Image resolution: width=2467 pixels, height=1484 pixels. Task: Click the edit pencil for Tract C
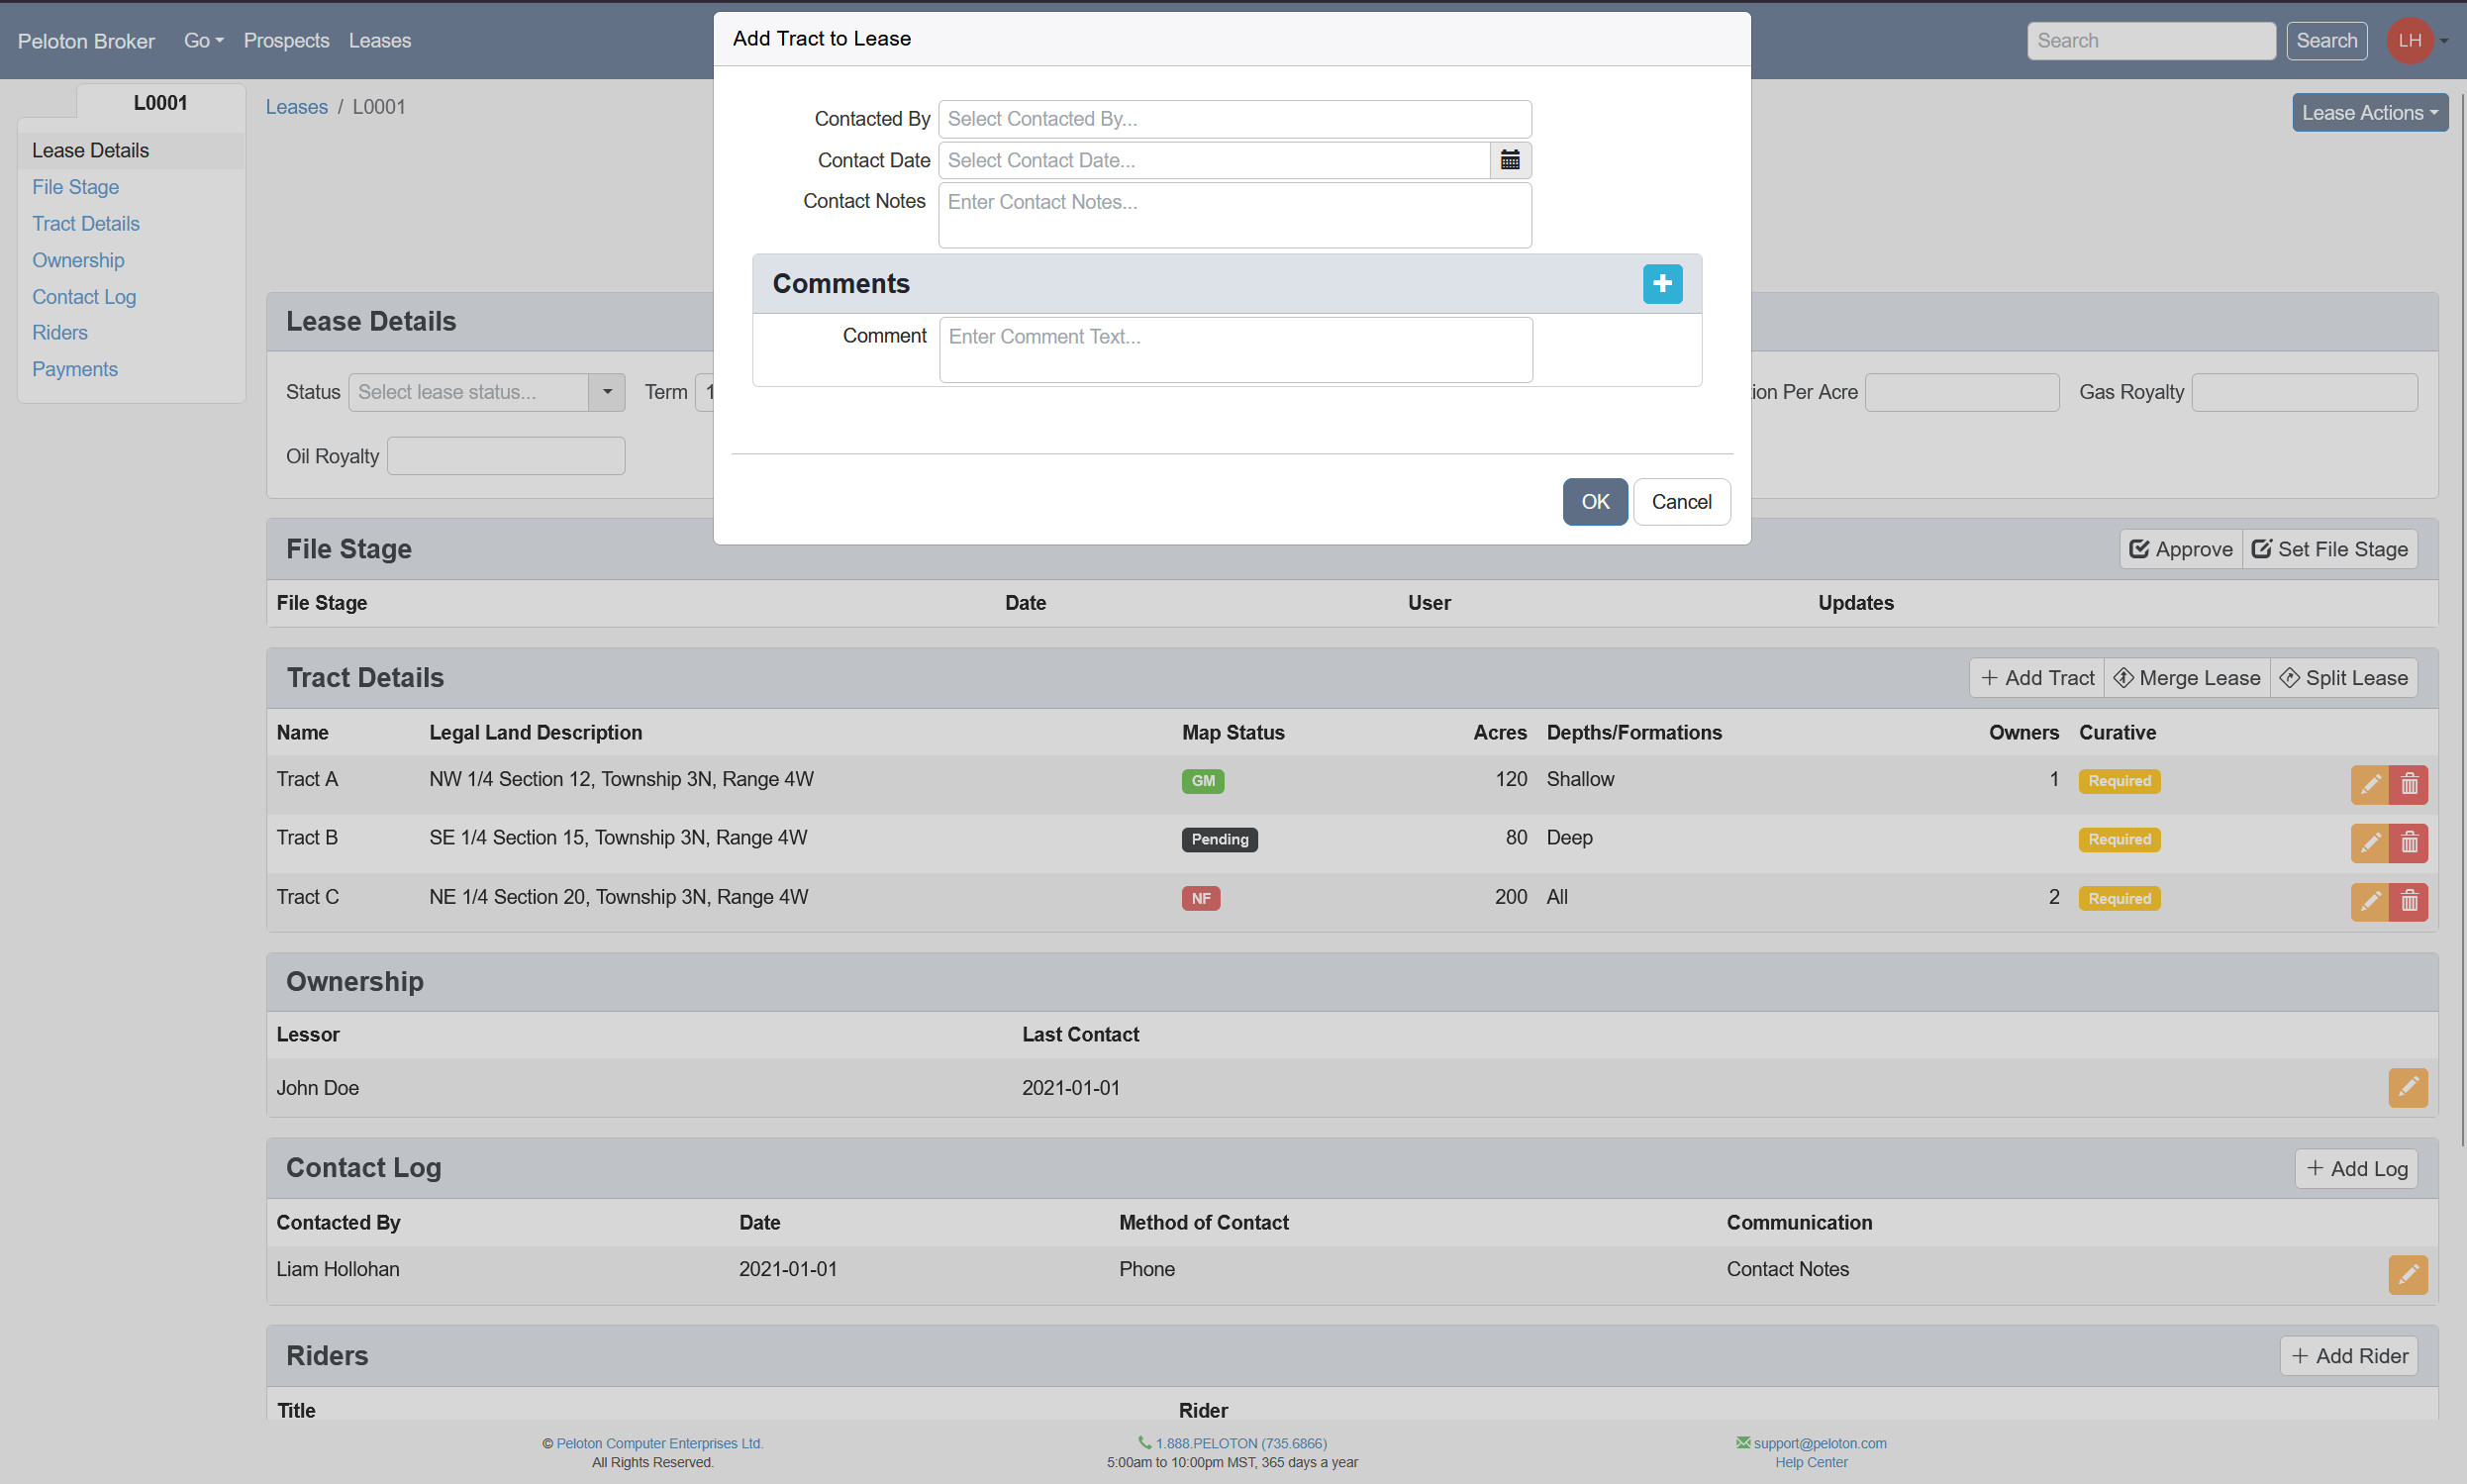(2369, 902)
